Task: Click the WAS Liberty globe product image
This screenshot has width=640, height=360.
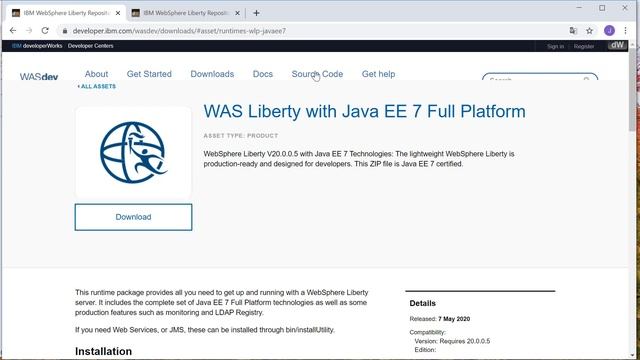Action: pyautogui.click(x=133, y=152)
